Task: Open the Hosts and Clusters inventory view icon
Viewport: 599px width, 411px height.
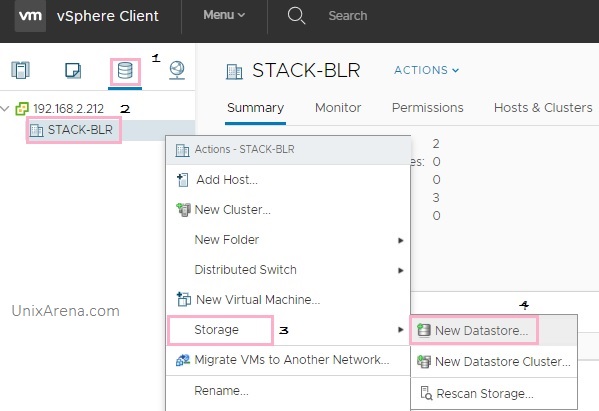Action: tap(20, 70)
